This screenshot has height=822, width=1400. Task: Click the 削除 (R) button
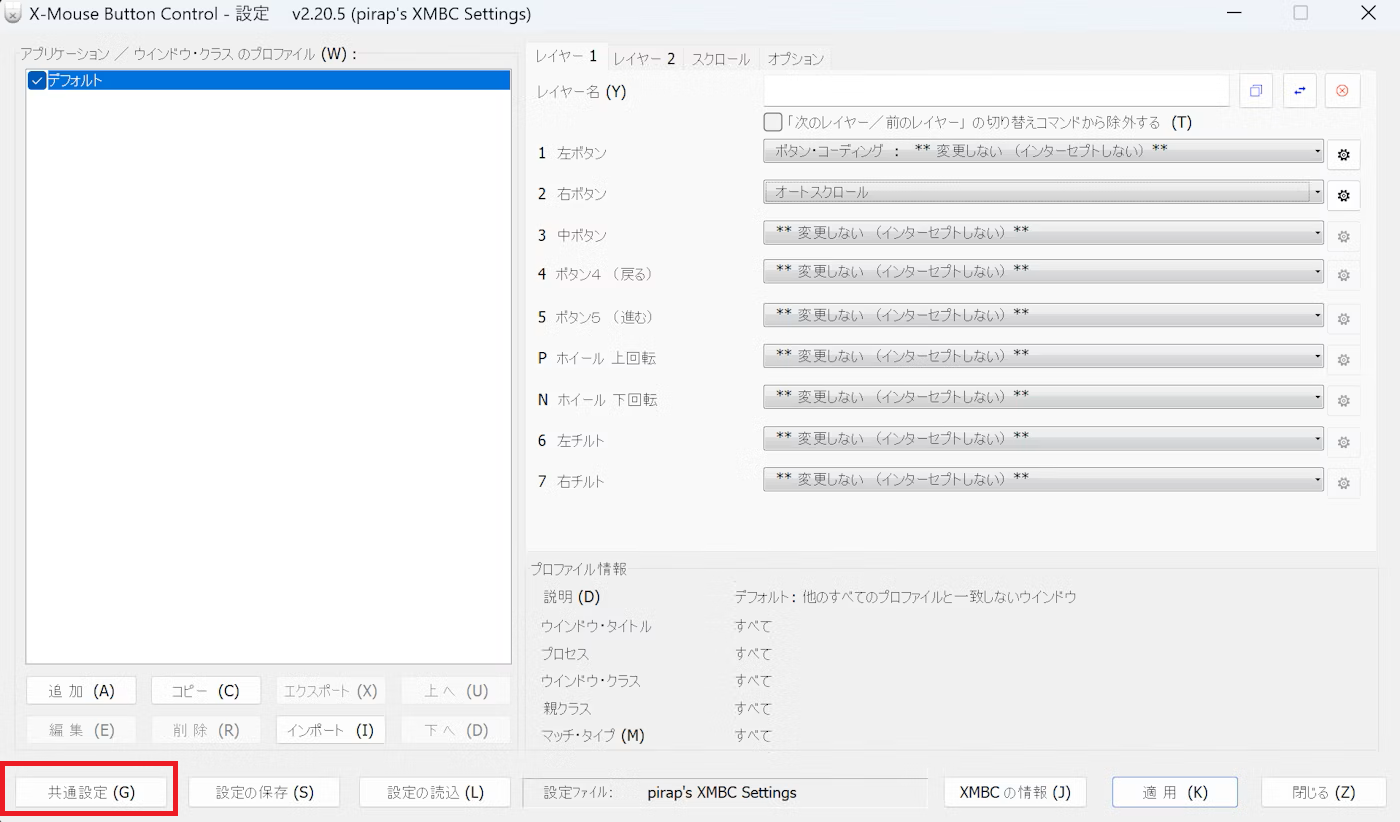tap(206, 730)
